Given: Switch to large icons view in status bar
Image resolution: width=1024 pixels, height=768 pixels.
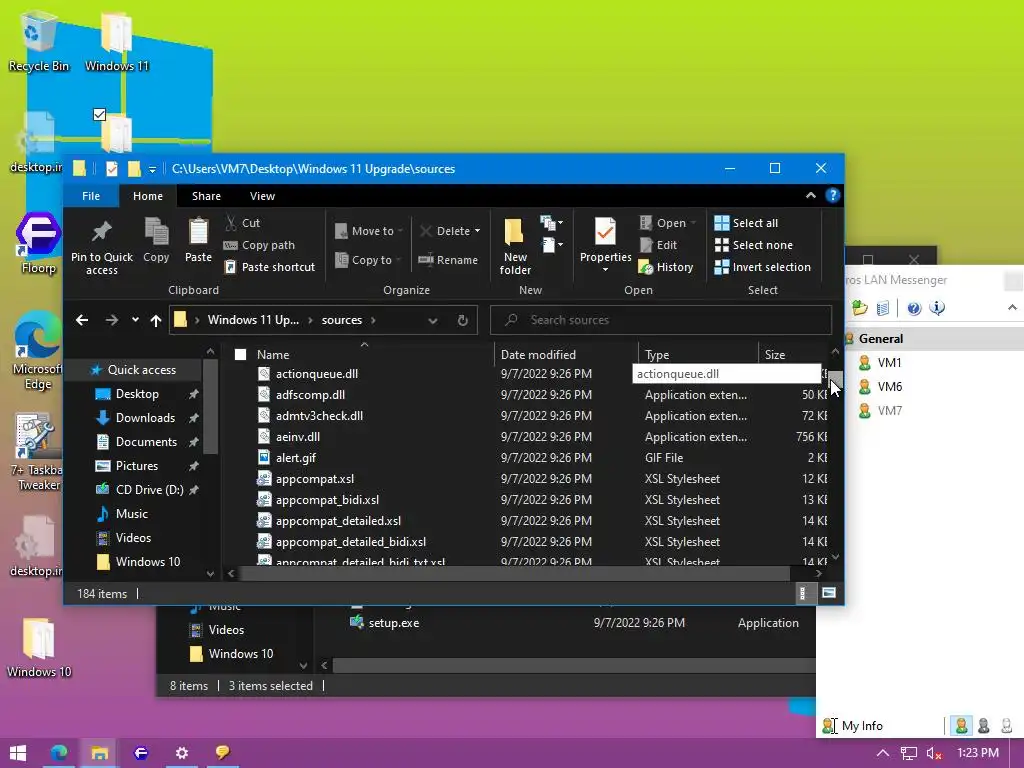Looking at the screenshot, I should pyautogui.click(x=829, y=593).
